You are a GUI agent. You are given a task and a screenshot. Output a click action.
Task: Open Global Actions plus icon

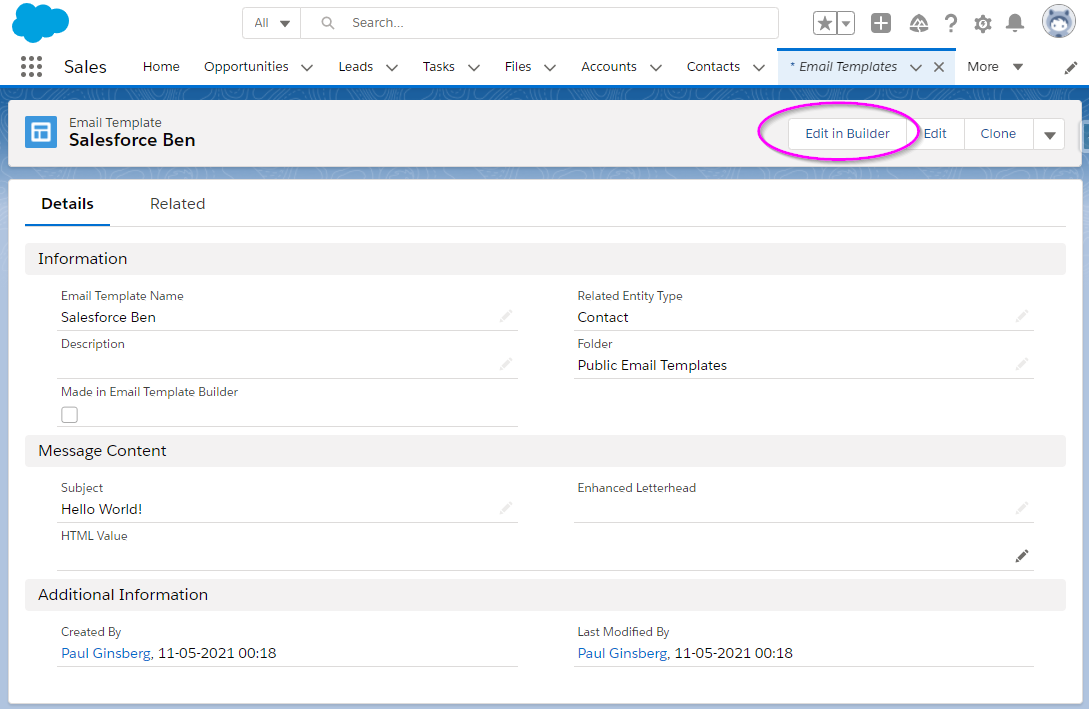point(881,23)
